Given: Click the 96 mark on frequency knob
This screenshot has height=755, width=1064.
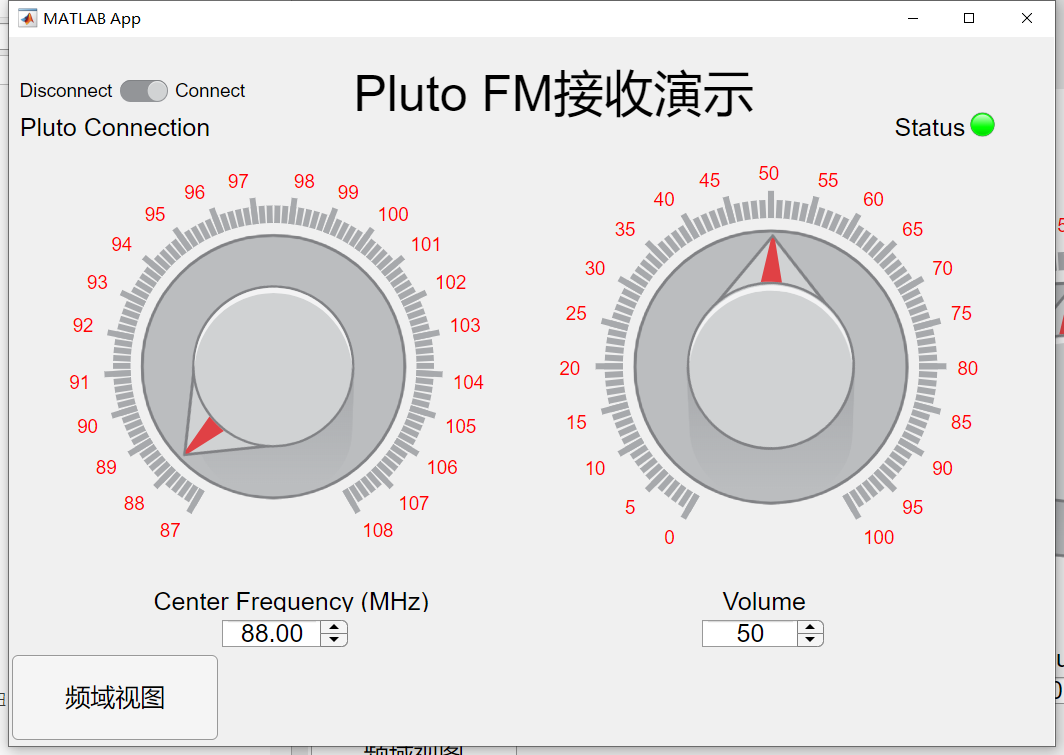Looking at the screenshot, I should point(195,193).
